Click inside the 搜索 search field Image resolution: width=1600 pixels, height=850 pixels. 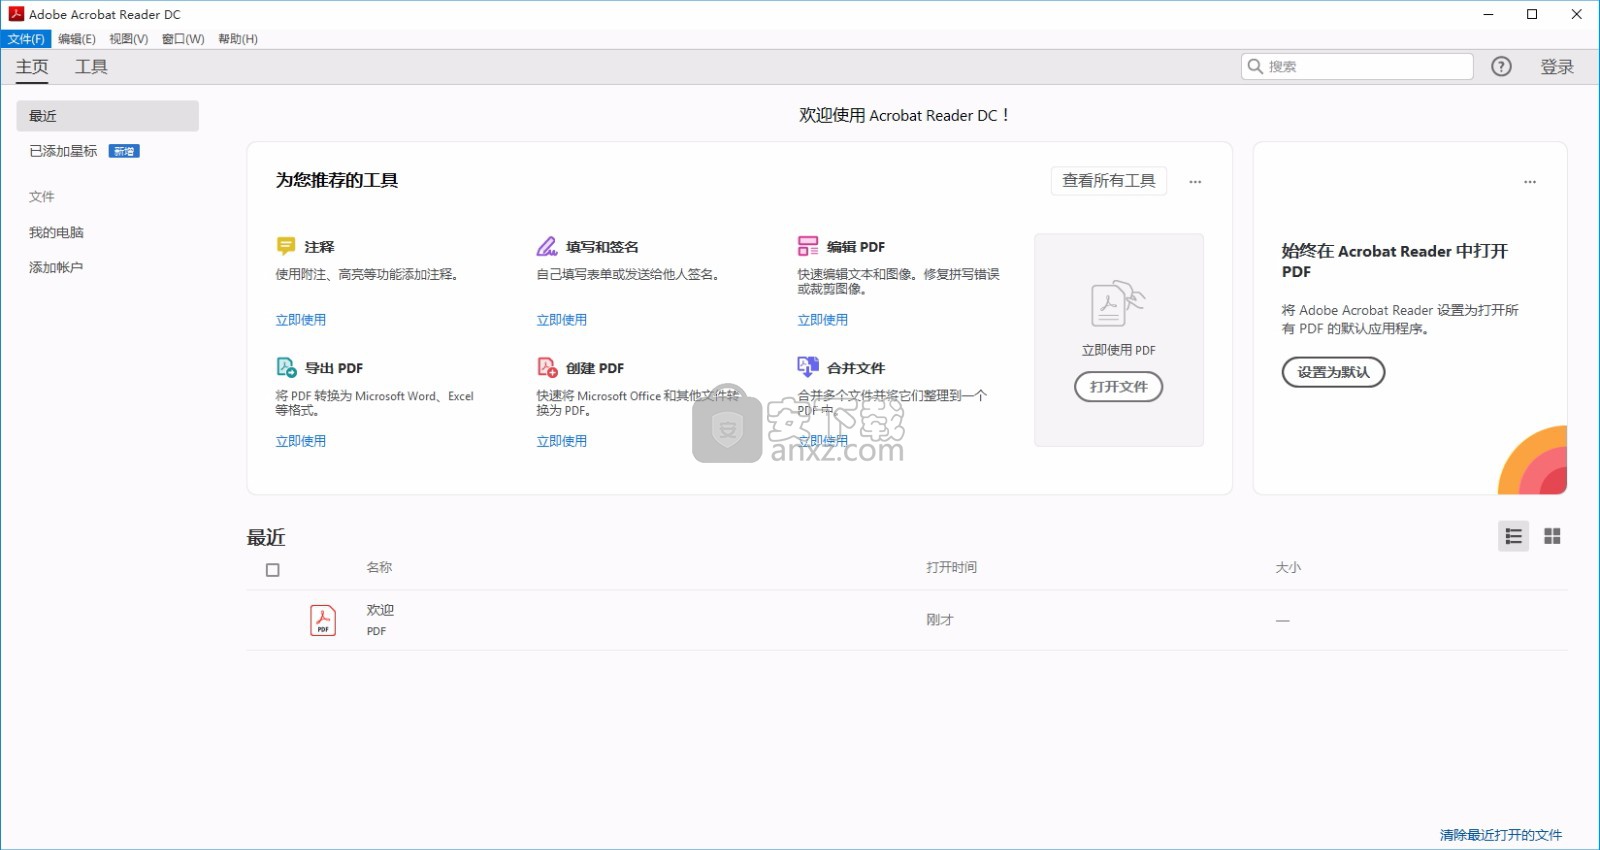point(1357,66)
